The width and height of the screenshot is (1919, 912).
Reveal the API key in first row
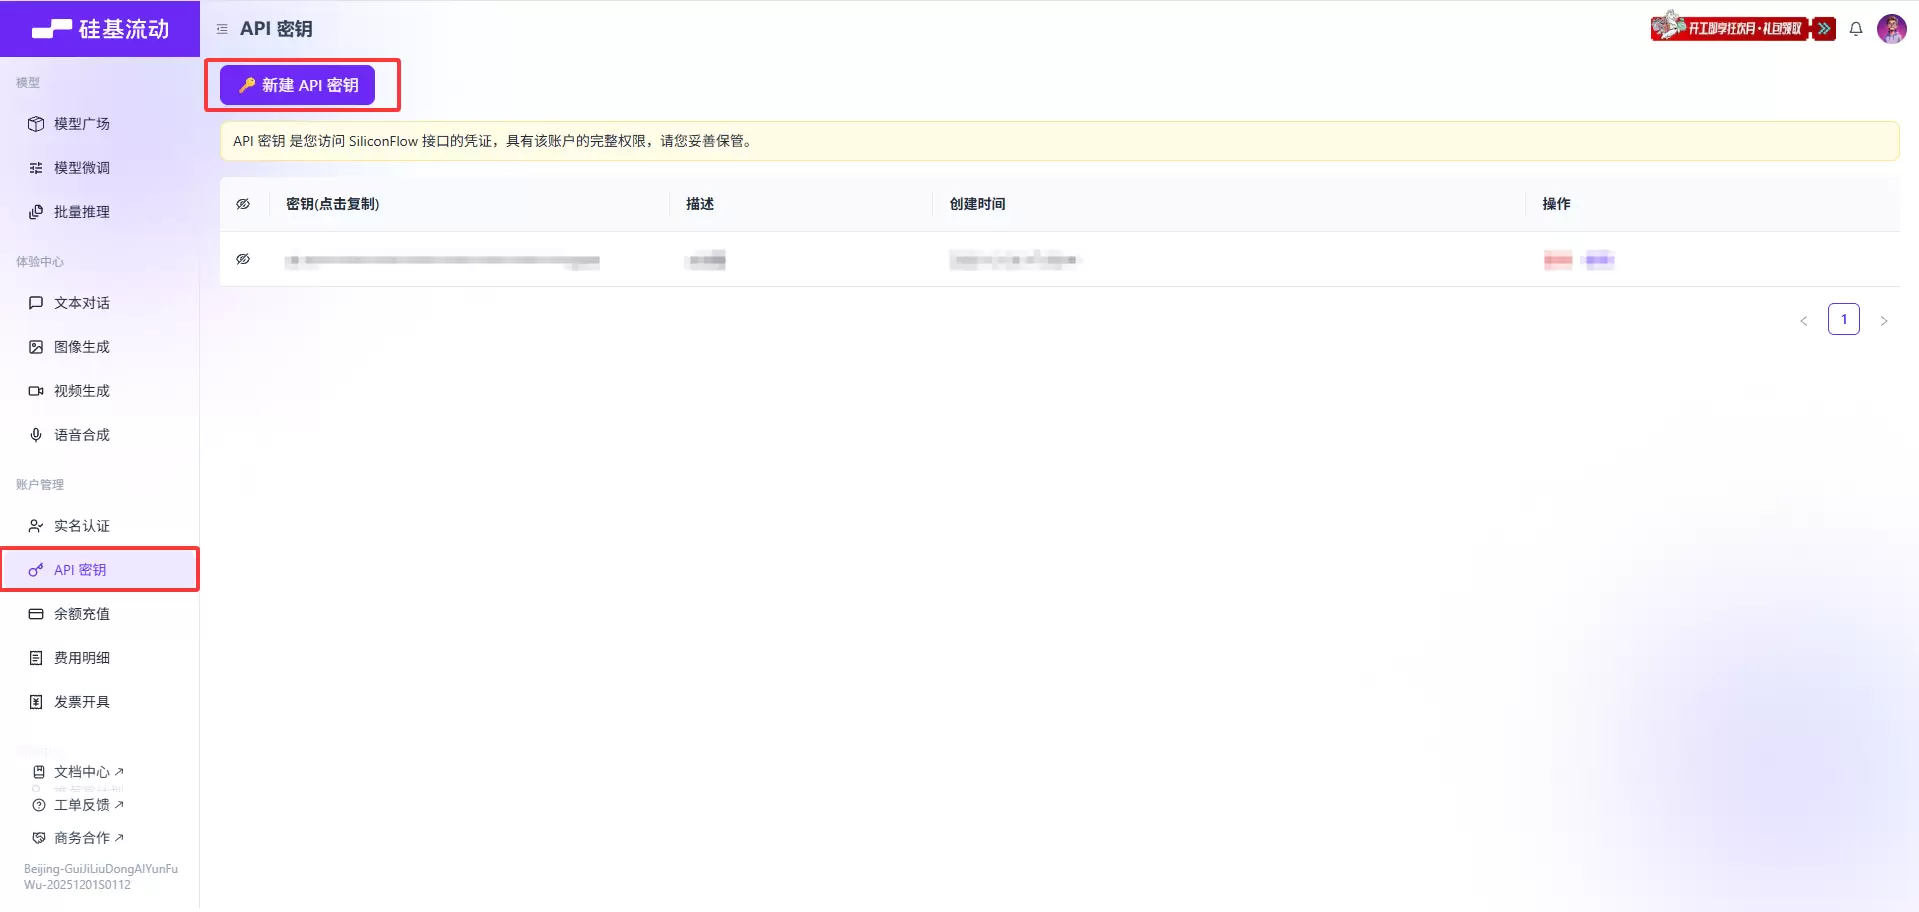coord(243,260)
